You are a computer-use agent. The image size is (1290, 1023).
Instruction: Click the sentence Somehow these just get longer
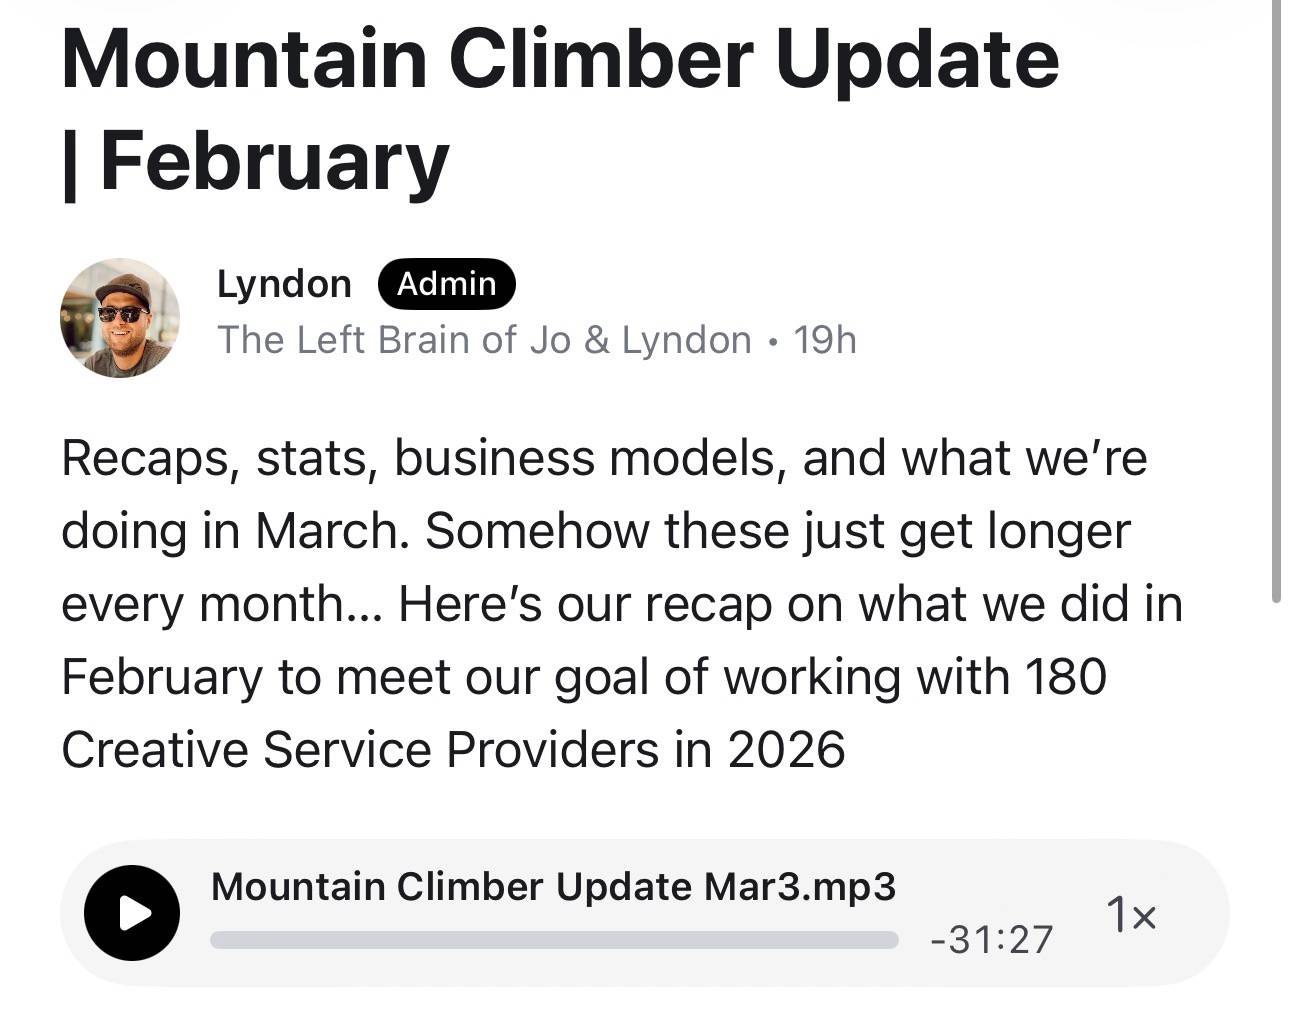tap(777, 531)
